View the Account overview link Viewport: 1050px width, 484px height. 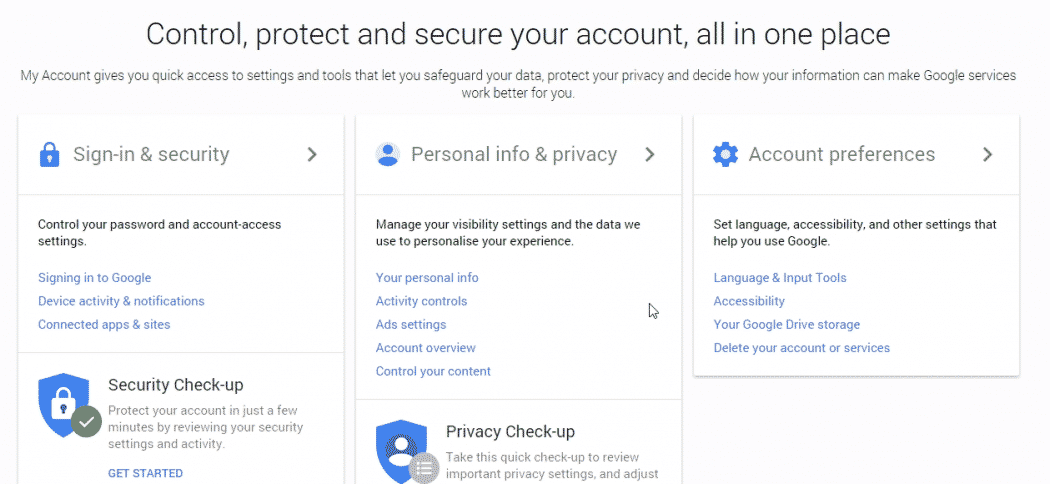[425, 348]
